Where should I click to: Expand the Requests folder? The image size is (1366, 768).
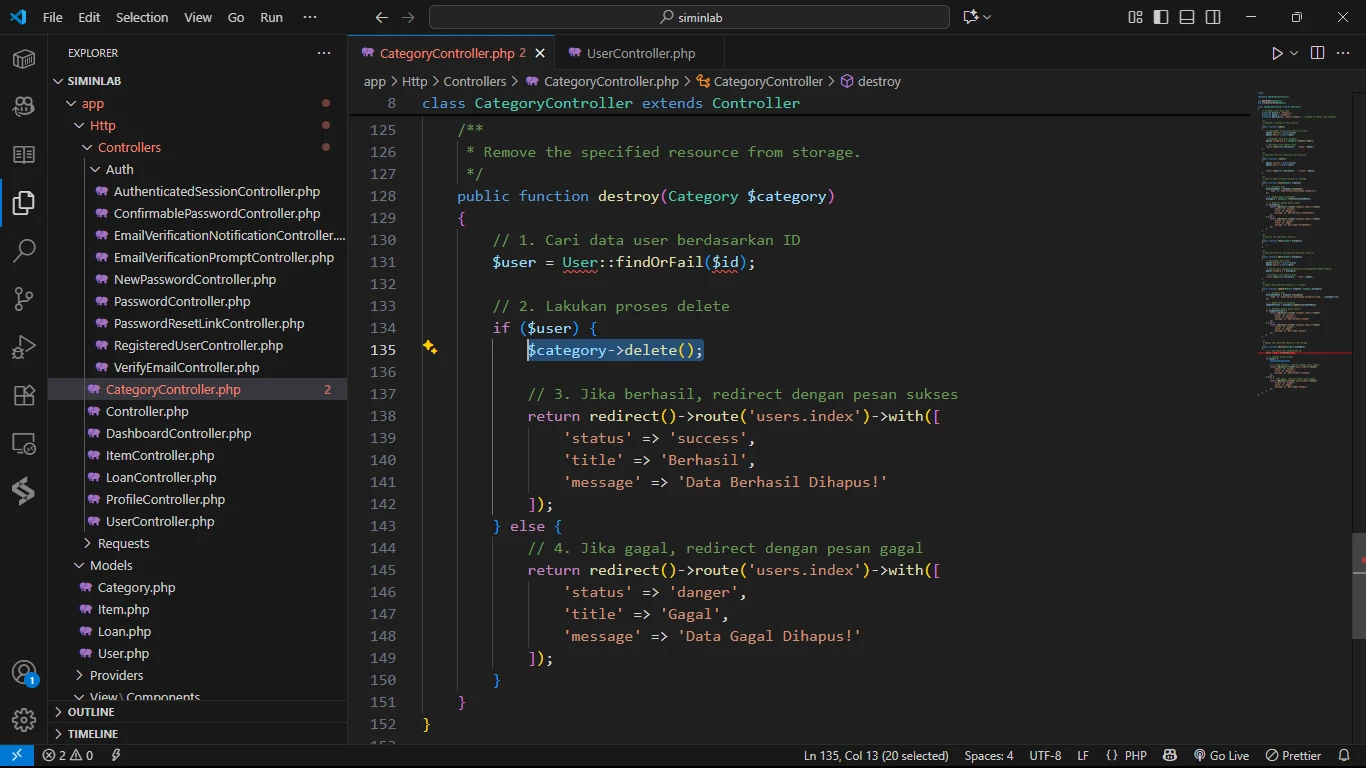[123, 543]
